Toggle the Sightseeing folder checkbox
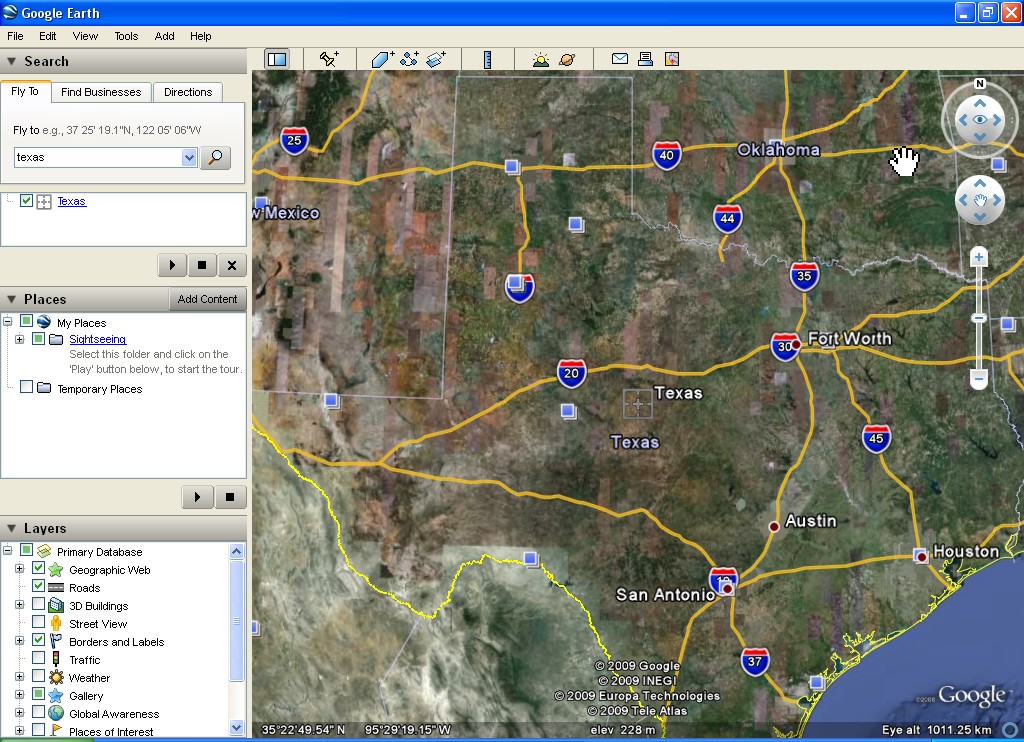Viewport: 1024px width, 742px height. [39, 338]
